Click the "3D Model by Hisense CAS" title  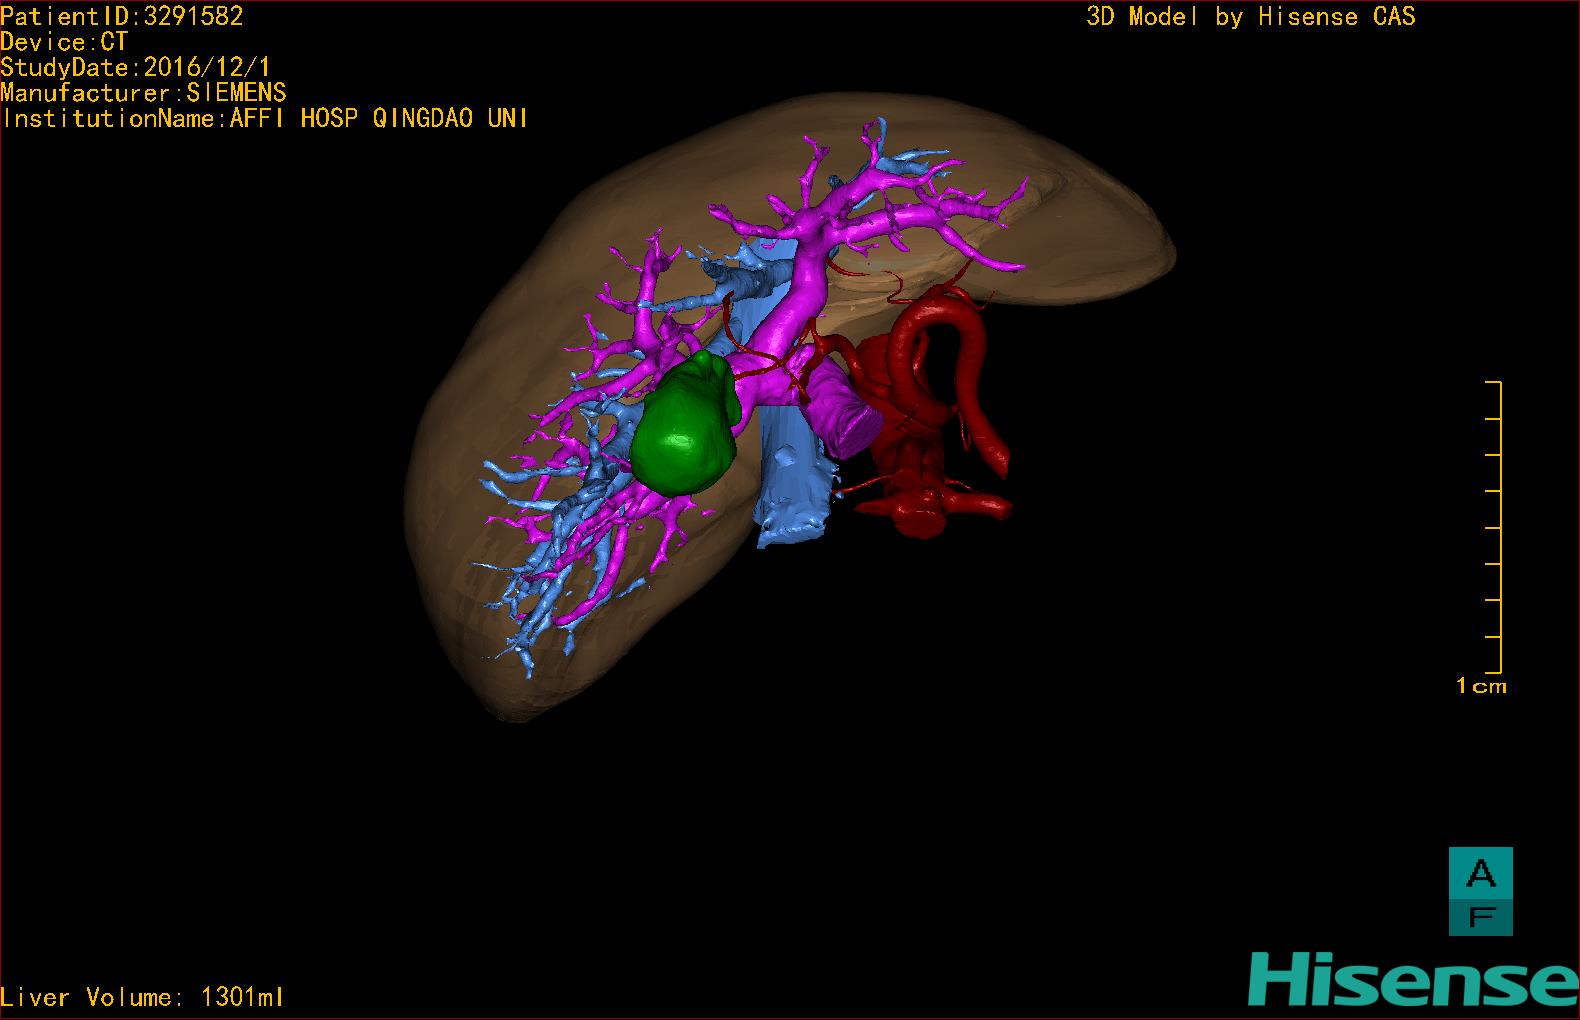tap(1250, 17)
